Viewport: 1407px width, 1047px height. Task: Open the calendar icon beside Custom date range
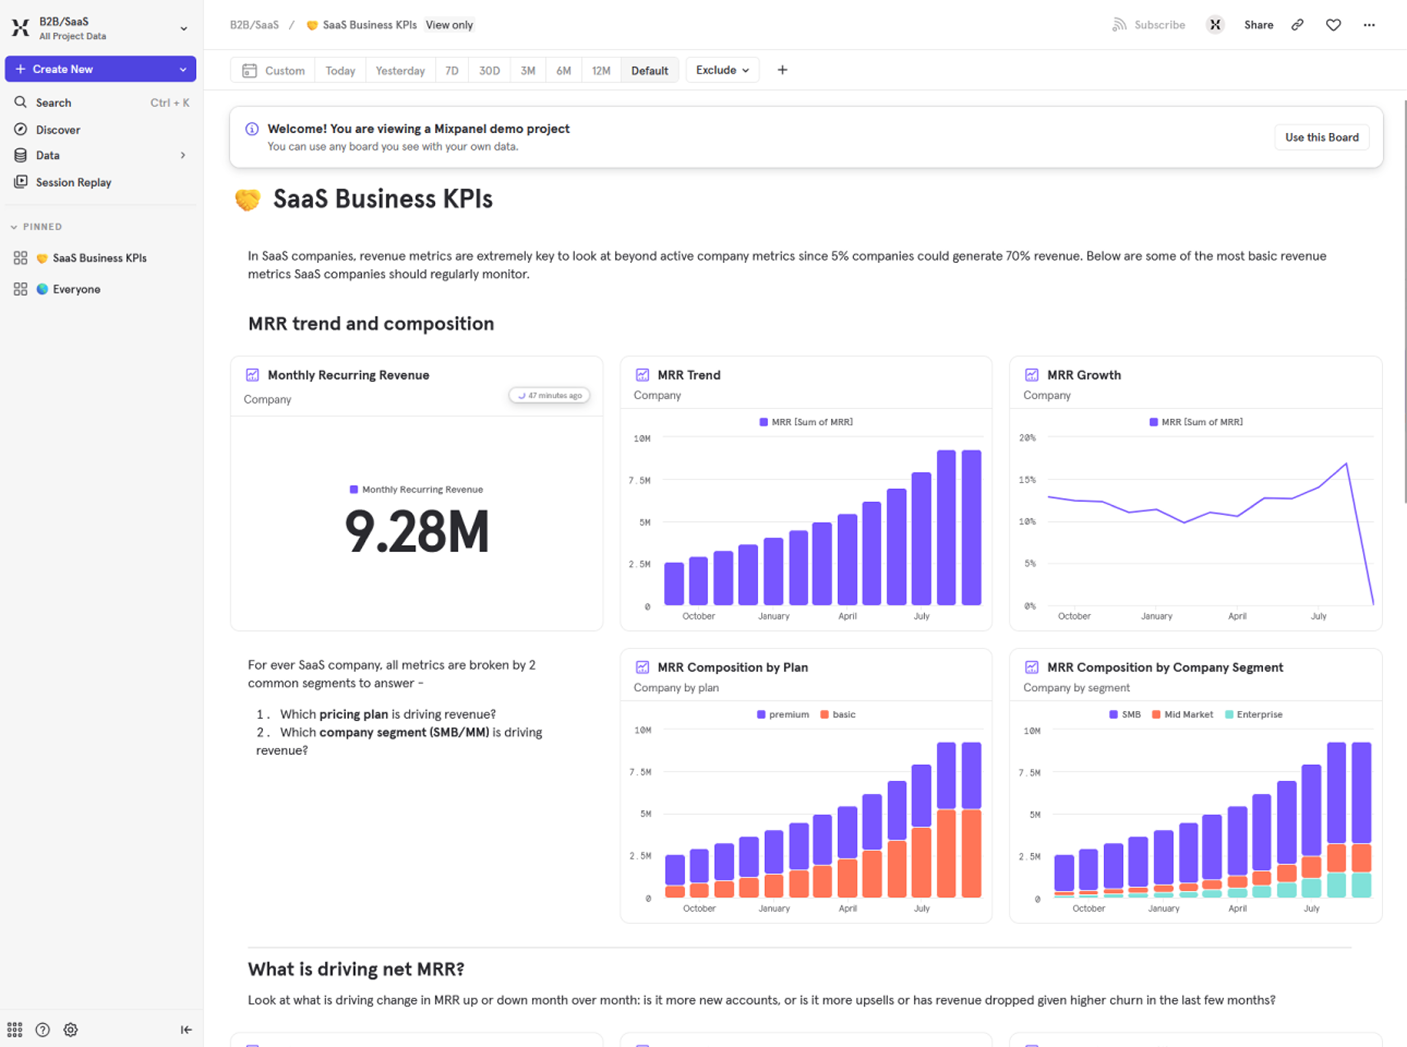coord(249,69)
